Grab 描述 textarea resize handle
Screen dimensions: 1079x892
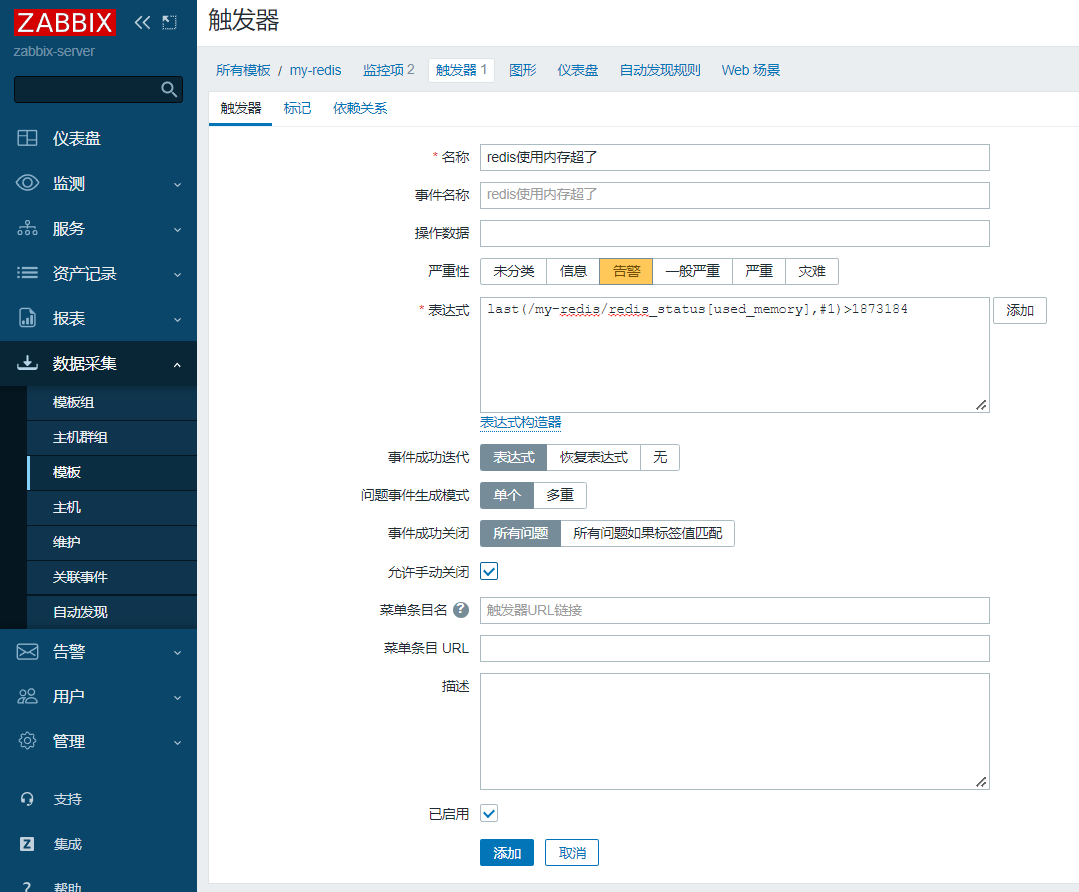(x=982, y=782)
